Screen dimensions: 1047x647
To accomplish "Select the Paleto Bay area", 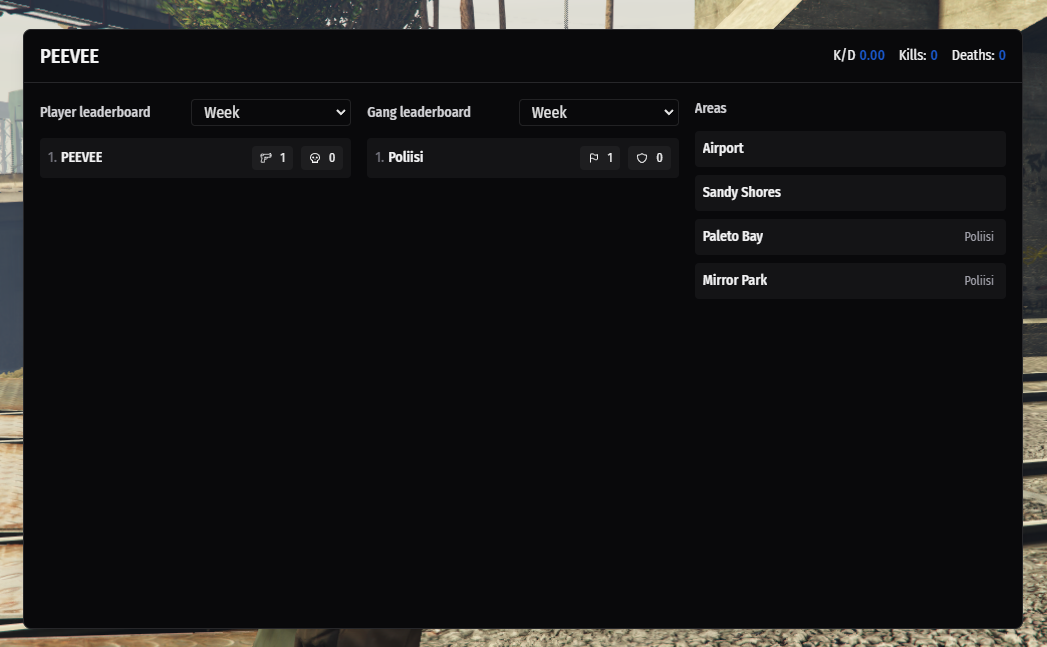I will coord(850,237).
